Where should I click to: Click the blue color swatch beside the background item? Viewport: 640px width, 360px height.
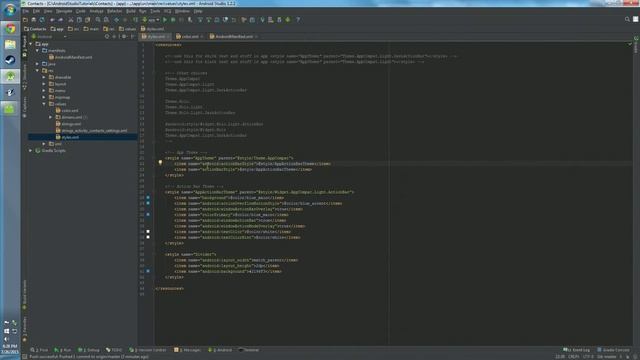[x=148, y=198]
